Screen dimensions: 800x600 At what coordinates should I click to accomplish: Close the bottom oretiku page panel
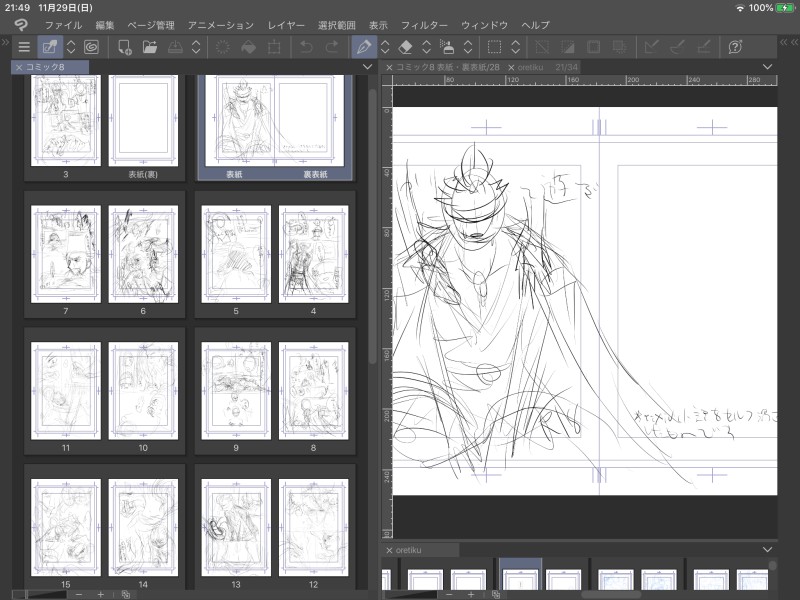(389, 550)
